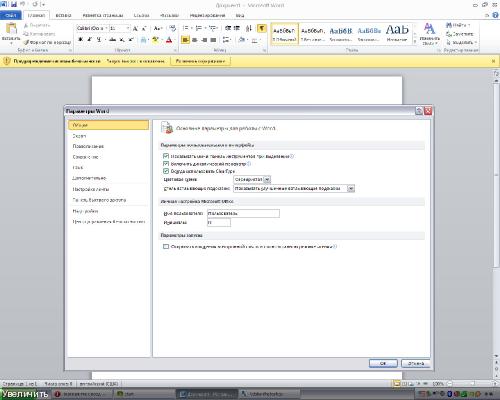Click Grow Font icon

pyautogui.click(x=135, y=29)
